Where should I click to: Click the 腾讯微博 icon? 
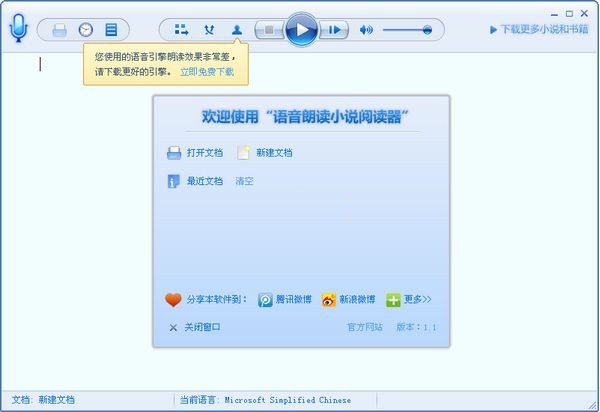(265, 300)
